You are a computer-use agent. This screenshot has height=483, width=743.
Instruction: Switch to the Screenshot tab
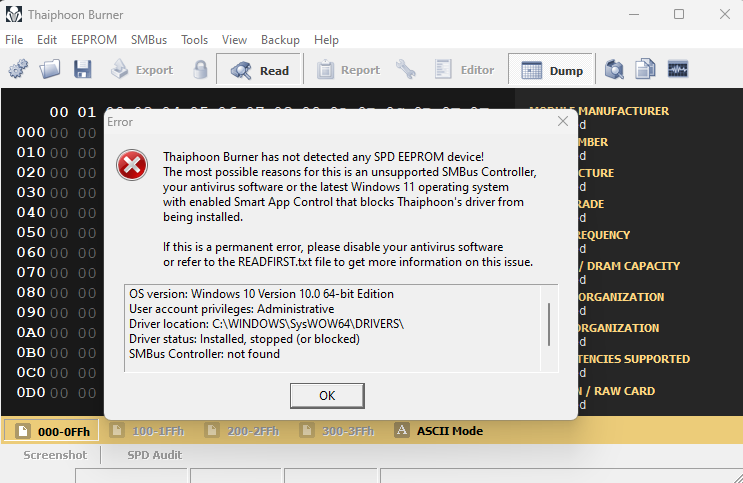click(55, 455)
